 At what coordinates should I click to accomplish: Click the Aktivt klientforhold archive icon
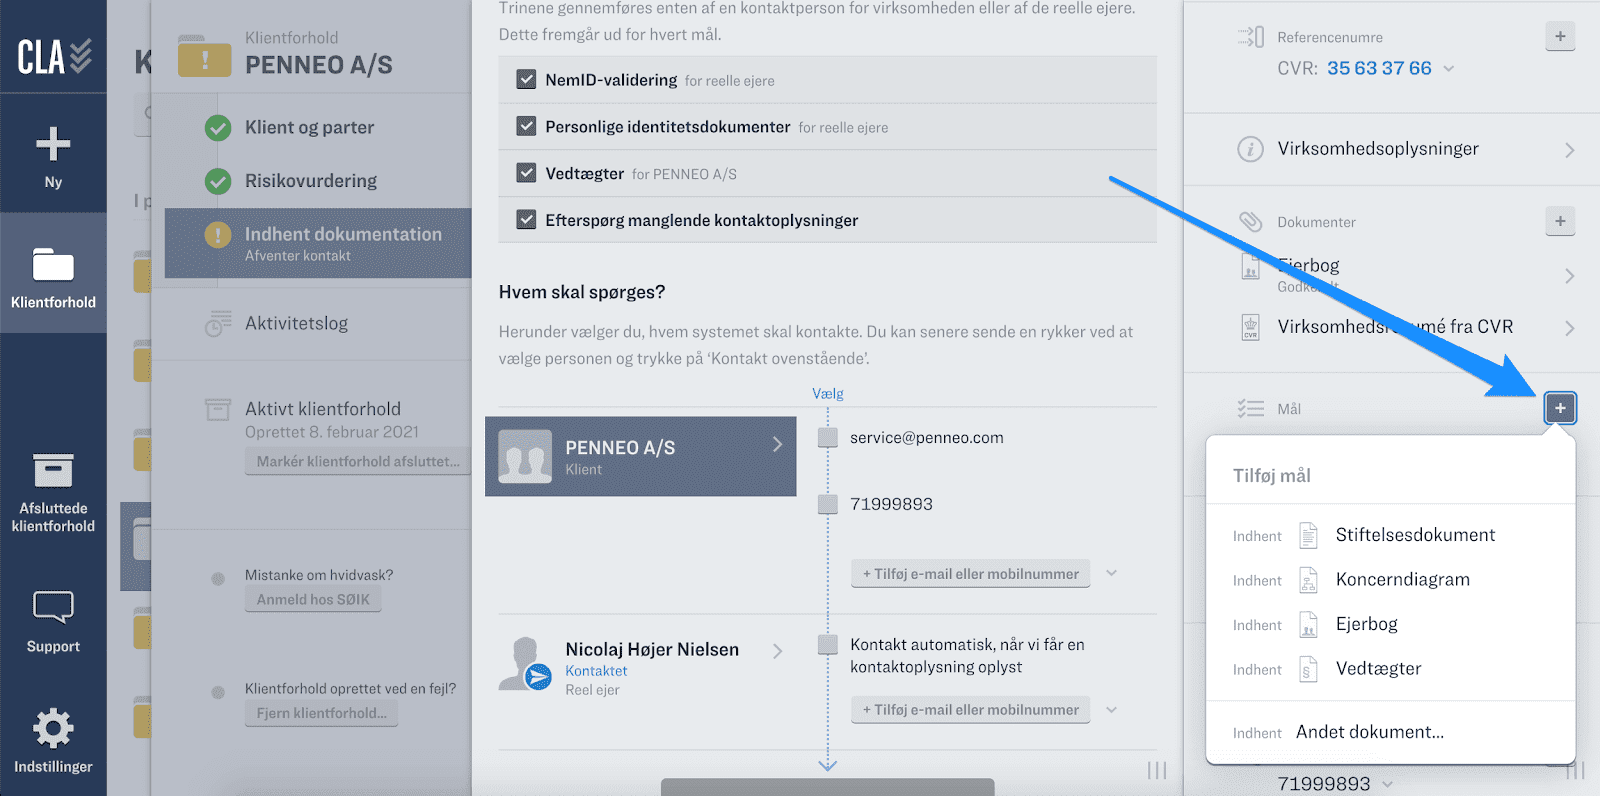click(218, 409)
